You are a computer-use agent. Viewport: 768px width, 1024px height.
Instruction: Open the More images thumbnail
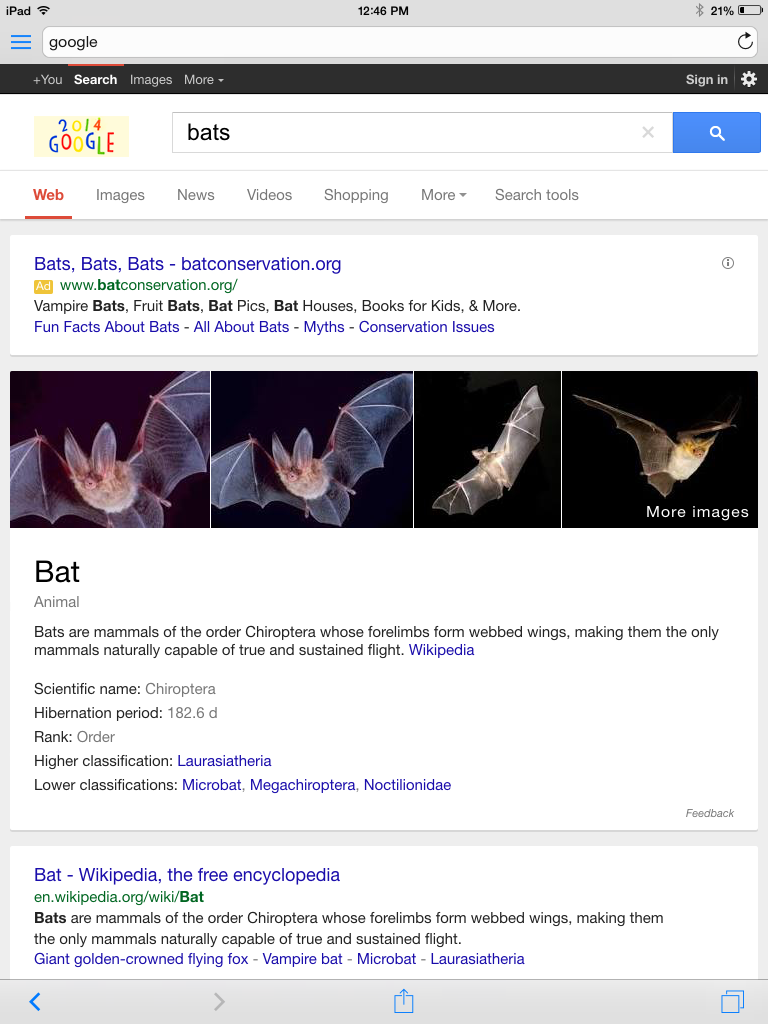(660, 450)
